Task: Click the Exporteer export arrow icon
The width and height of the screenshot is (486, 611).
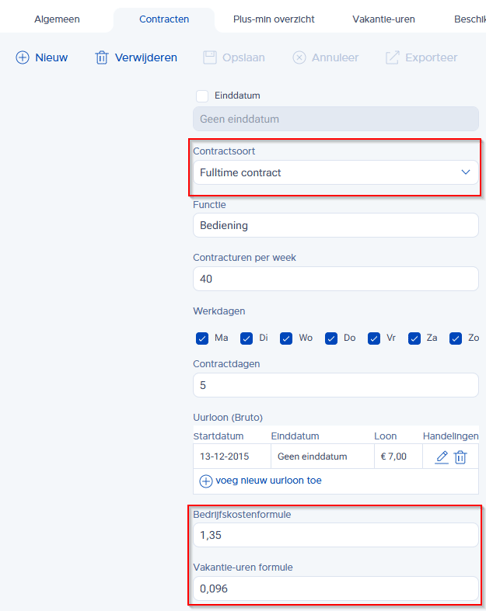Action: pos(392,57)
